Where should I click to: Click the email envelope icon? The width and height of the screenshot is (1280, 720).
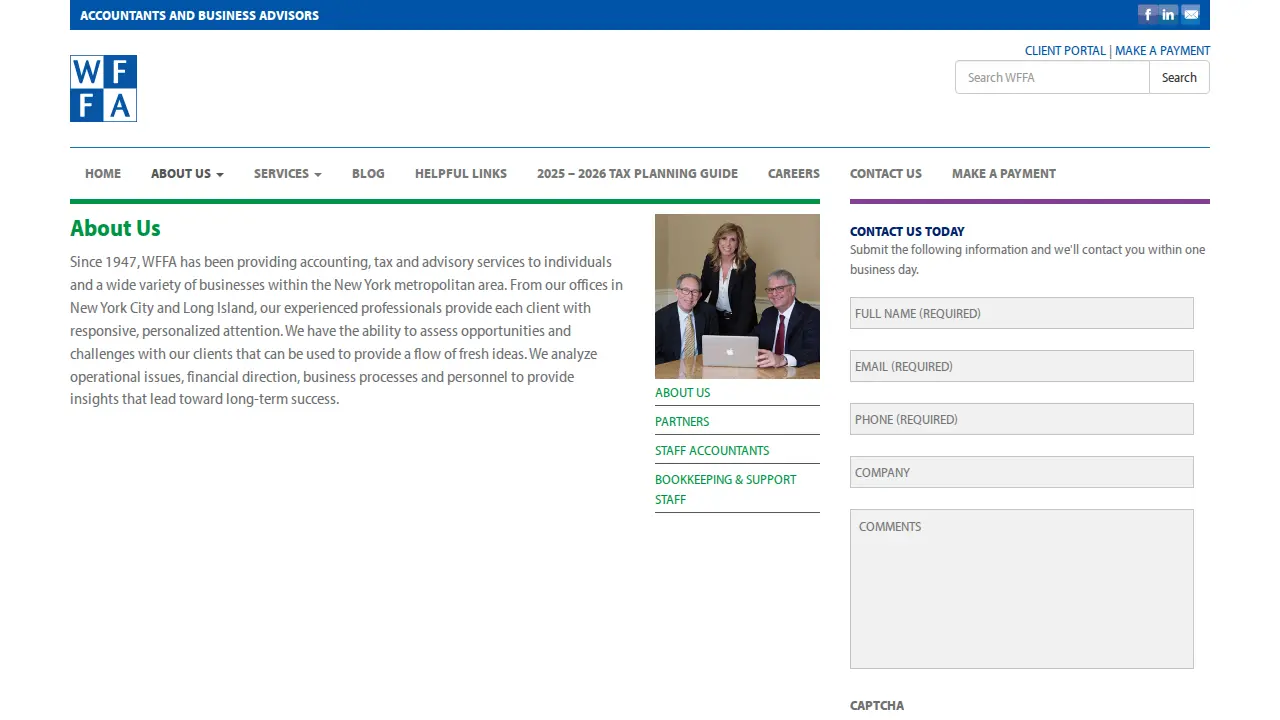coord(1191,14)
